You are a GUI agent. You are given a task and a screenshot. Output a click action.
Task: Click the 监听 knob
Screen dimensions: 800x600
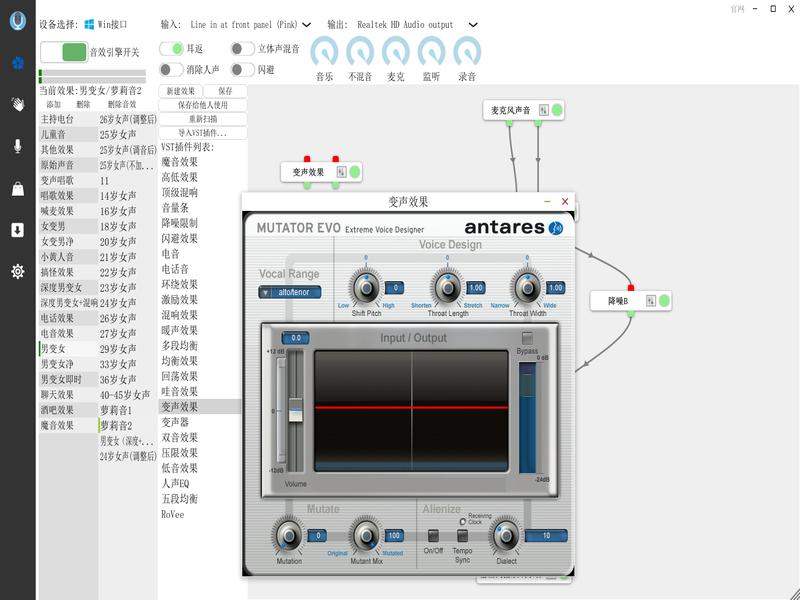point(432,51)
